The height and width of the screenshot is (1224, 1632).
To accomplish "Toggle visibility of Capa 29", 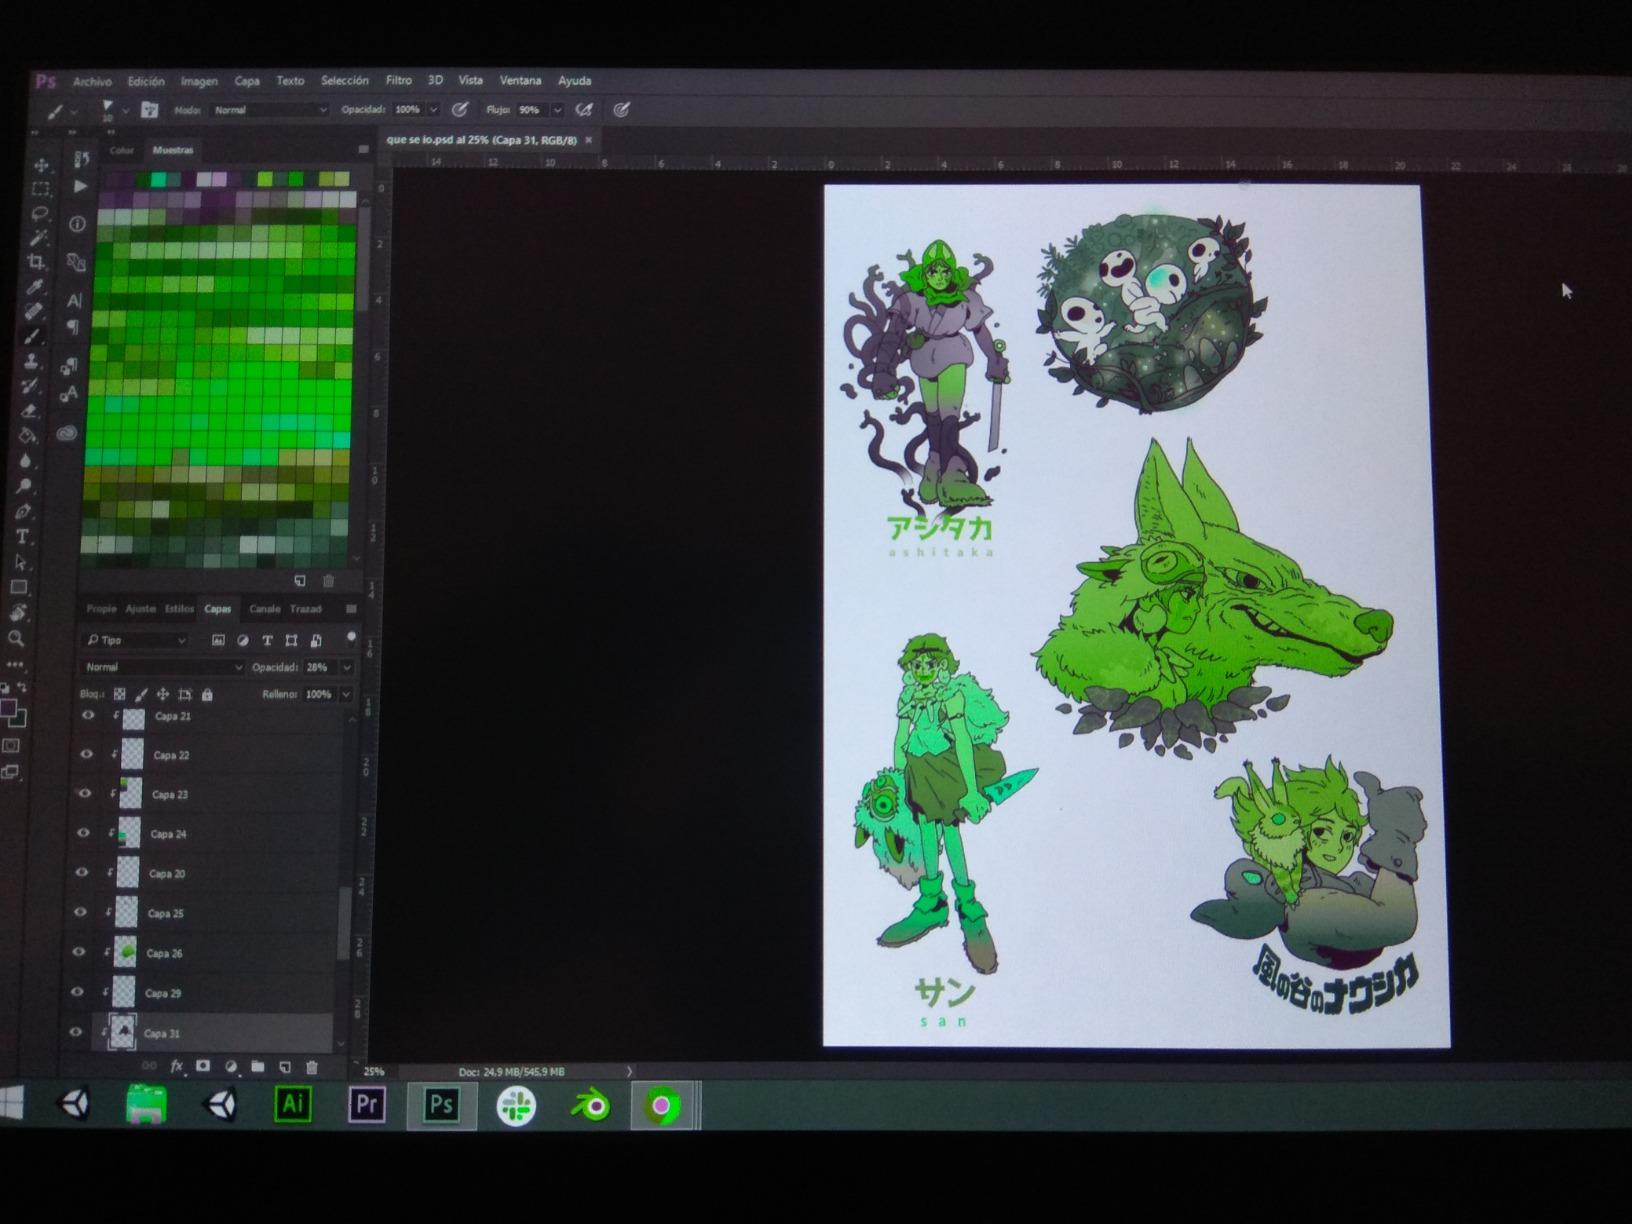I will click(78, 992).
